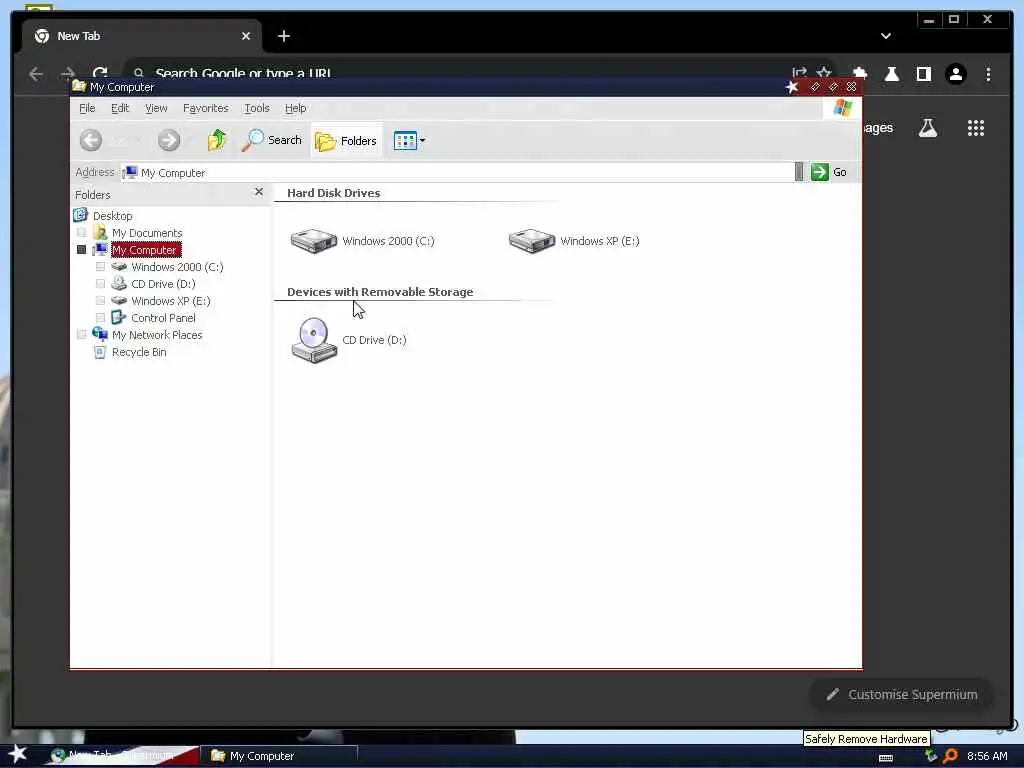Expand CD Drive (D:) tree node
This screenshot has height=768, width=1024.
point(100,283)
